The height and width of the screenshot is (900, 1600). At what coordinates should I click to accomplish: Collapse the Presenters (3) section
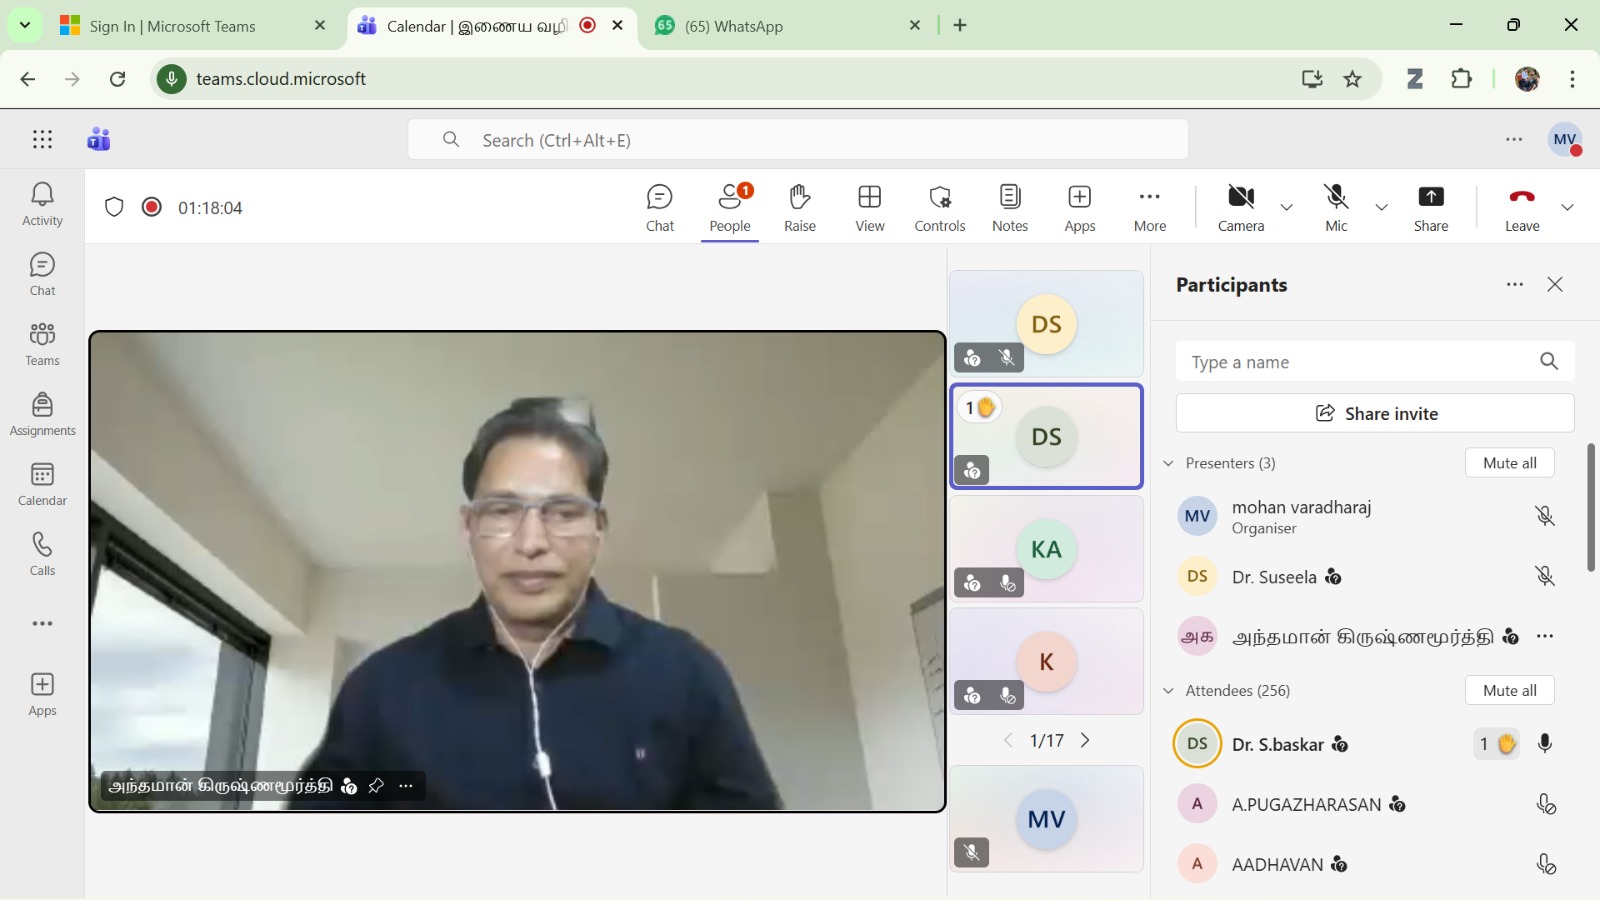coord(1168,463)
